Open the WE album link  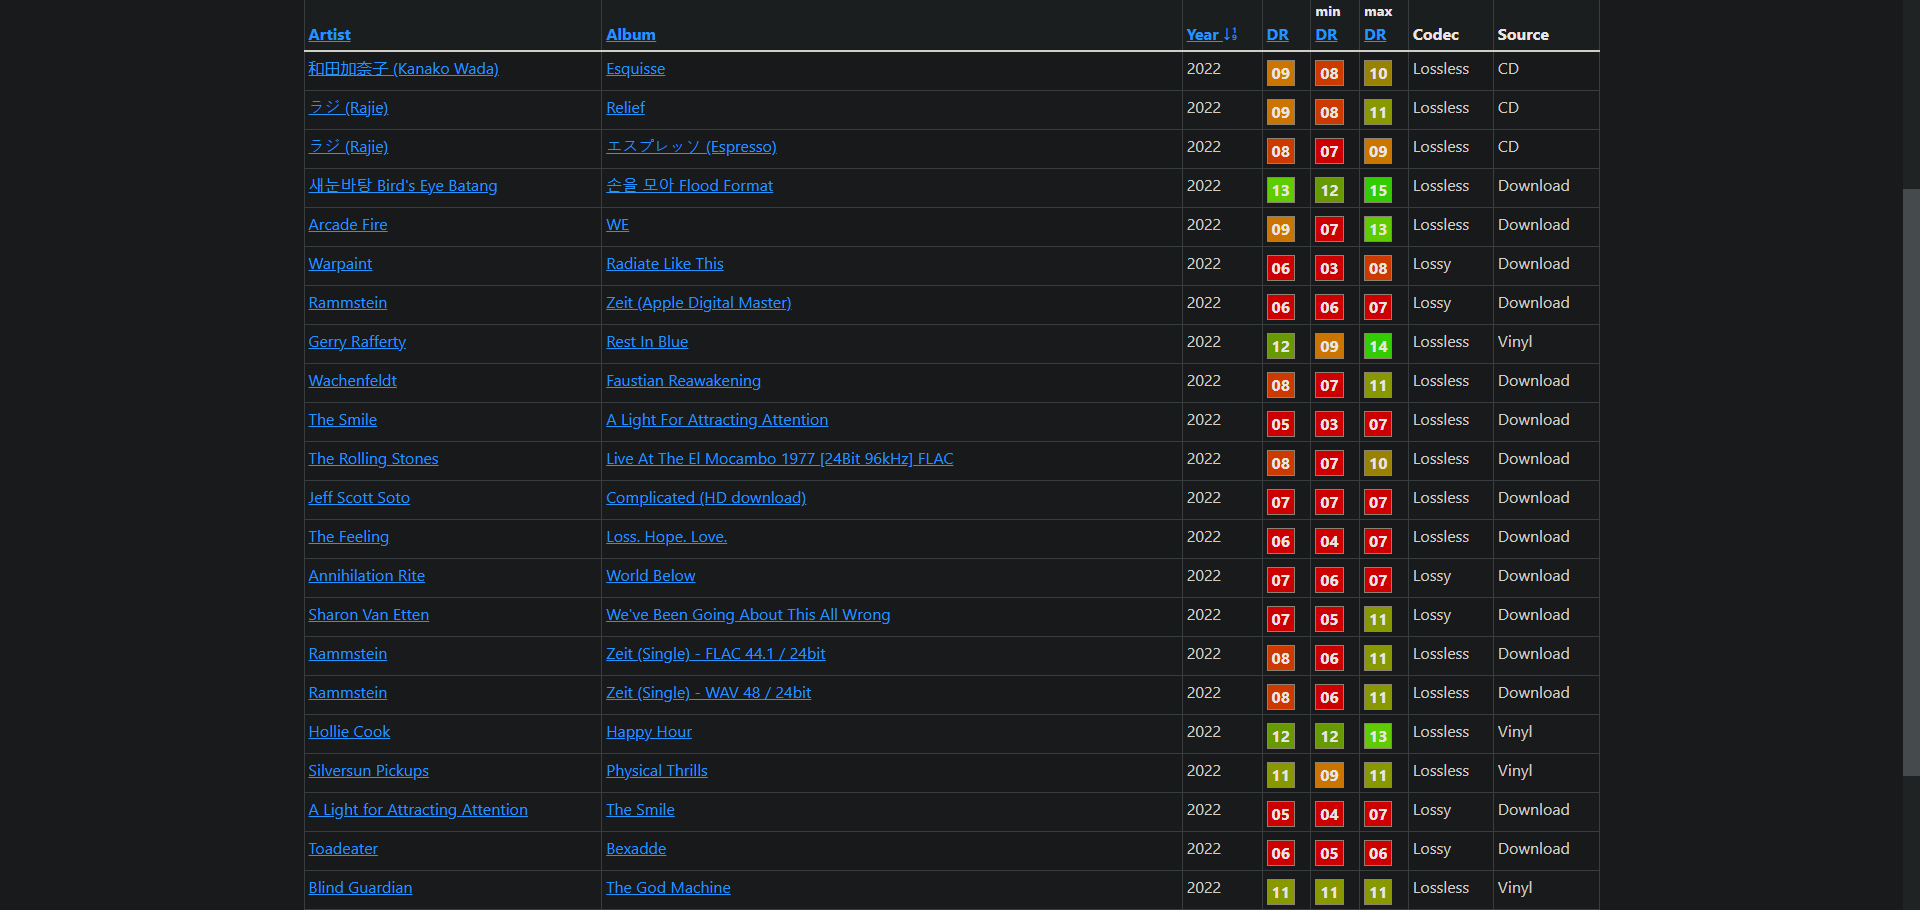[617, 225]
